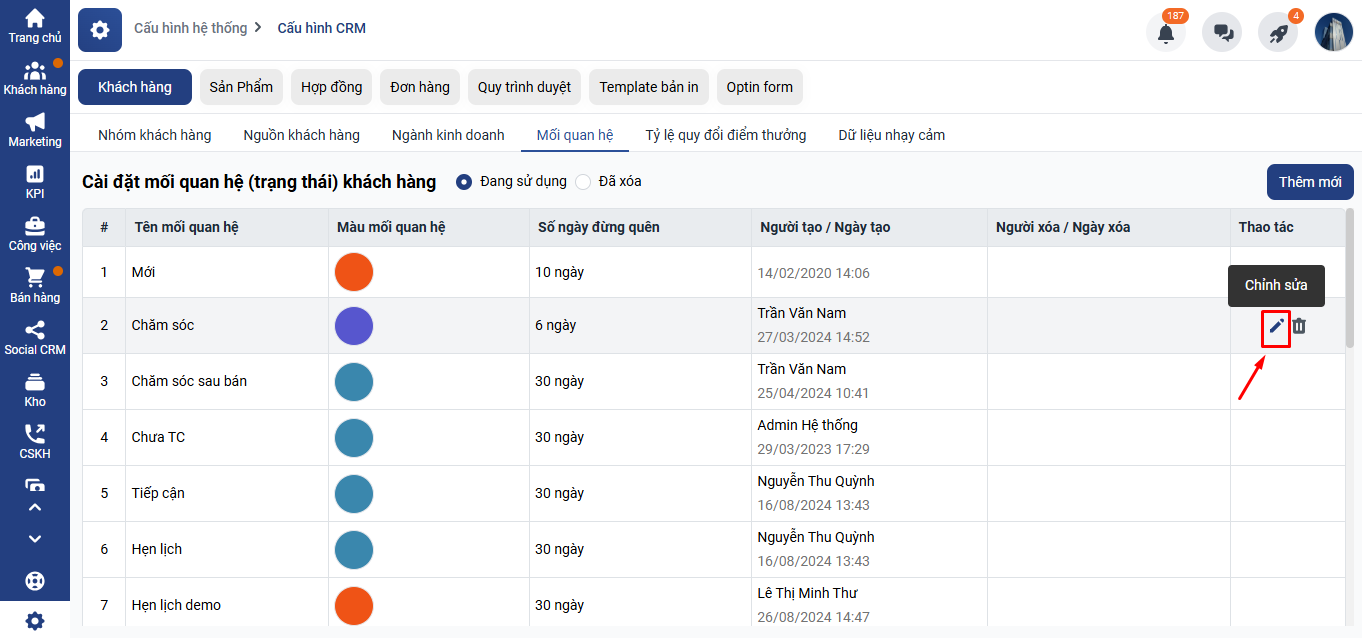Click the notification bell icon
The image size is (1362, 640).
click(x=1166, y=32)
